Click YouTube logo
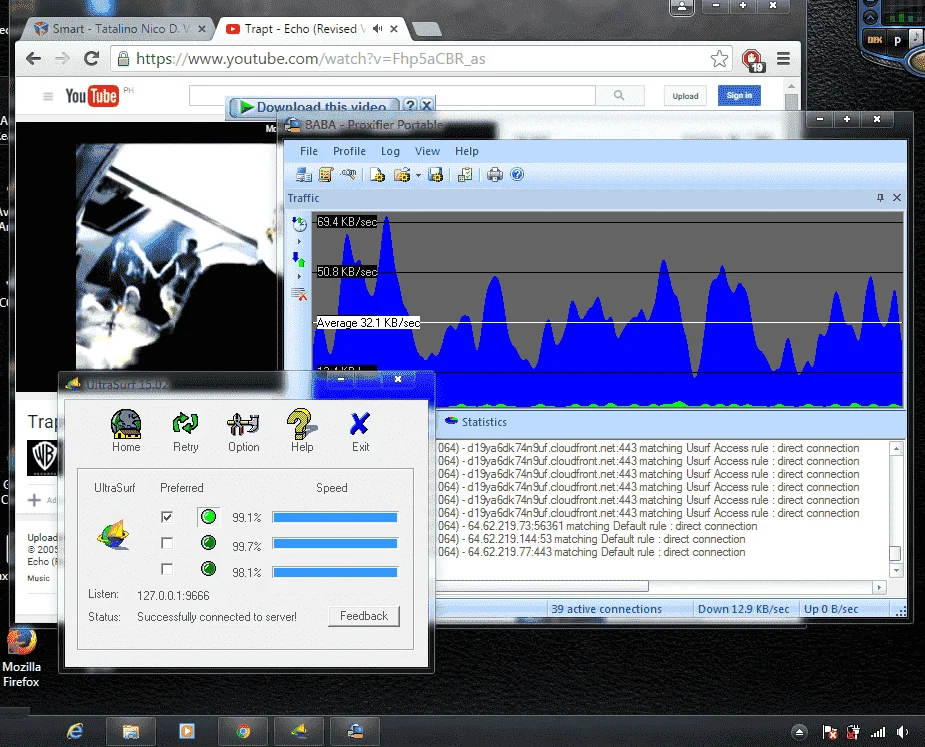The width and height of the screenshot is (925, 747). pyautogui.click(x=92, y=96)
